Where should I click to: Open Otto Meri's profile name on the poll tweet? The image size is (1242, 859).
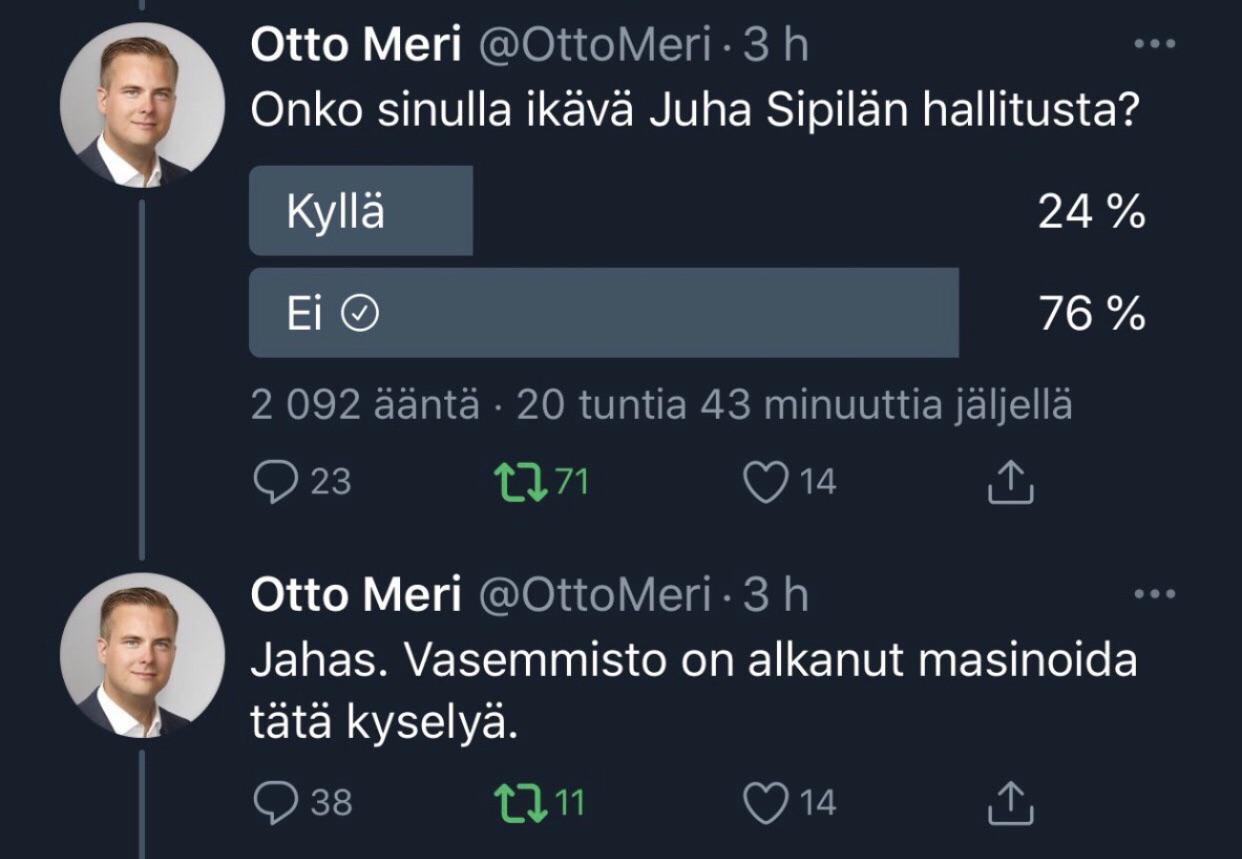coord(355,46)
